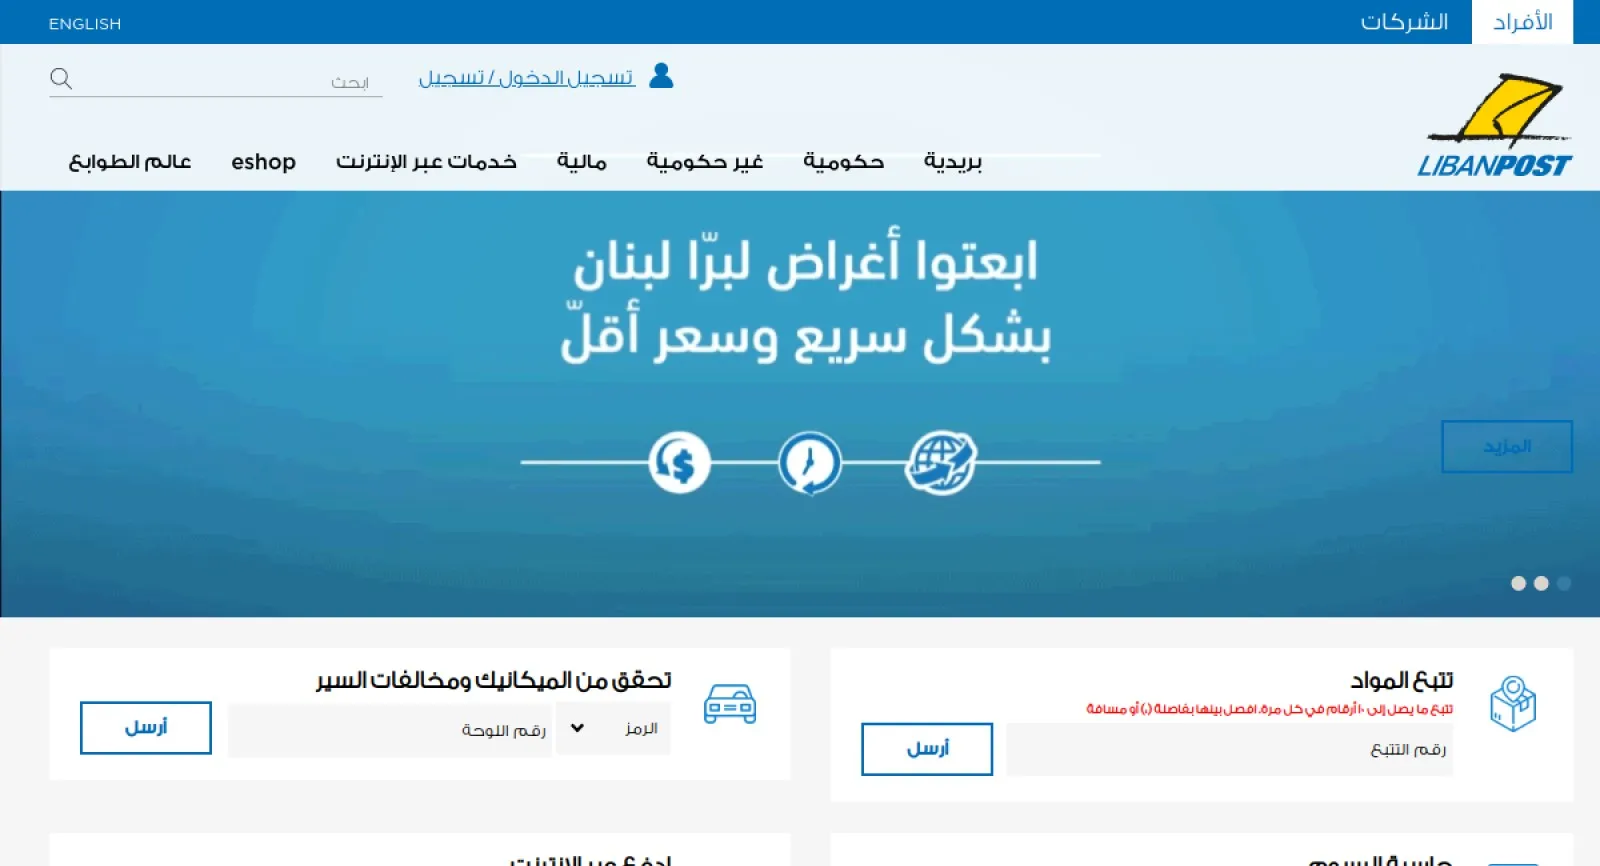Expand the بريدية postal services menu

coord(952,162)
